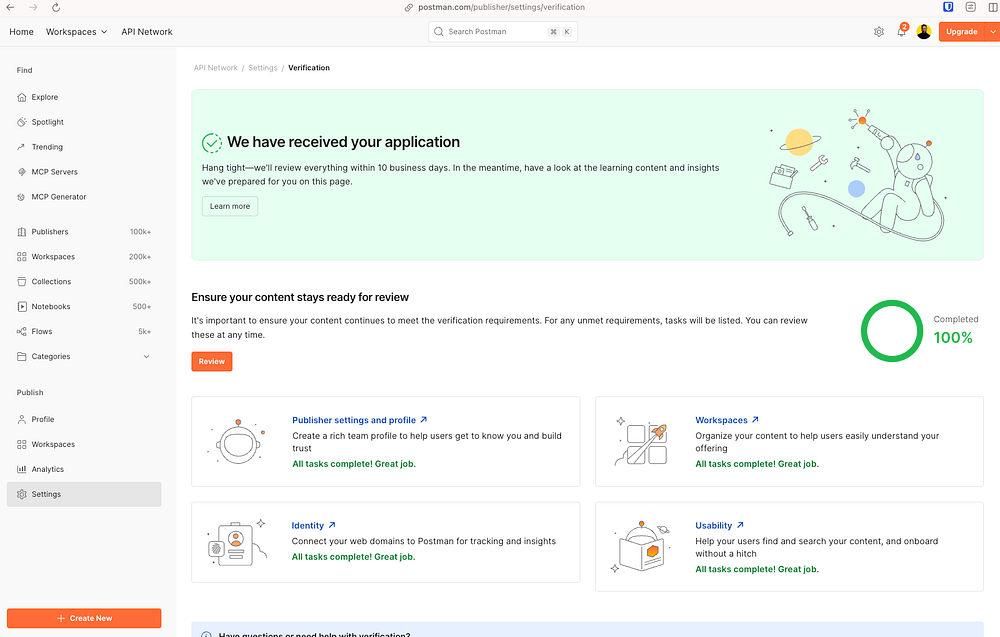Screen dimensions: 1000x637
Task: Open the user avatar menu
Action: [923, 32]
